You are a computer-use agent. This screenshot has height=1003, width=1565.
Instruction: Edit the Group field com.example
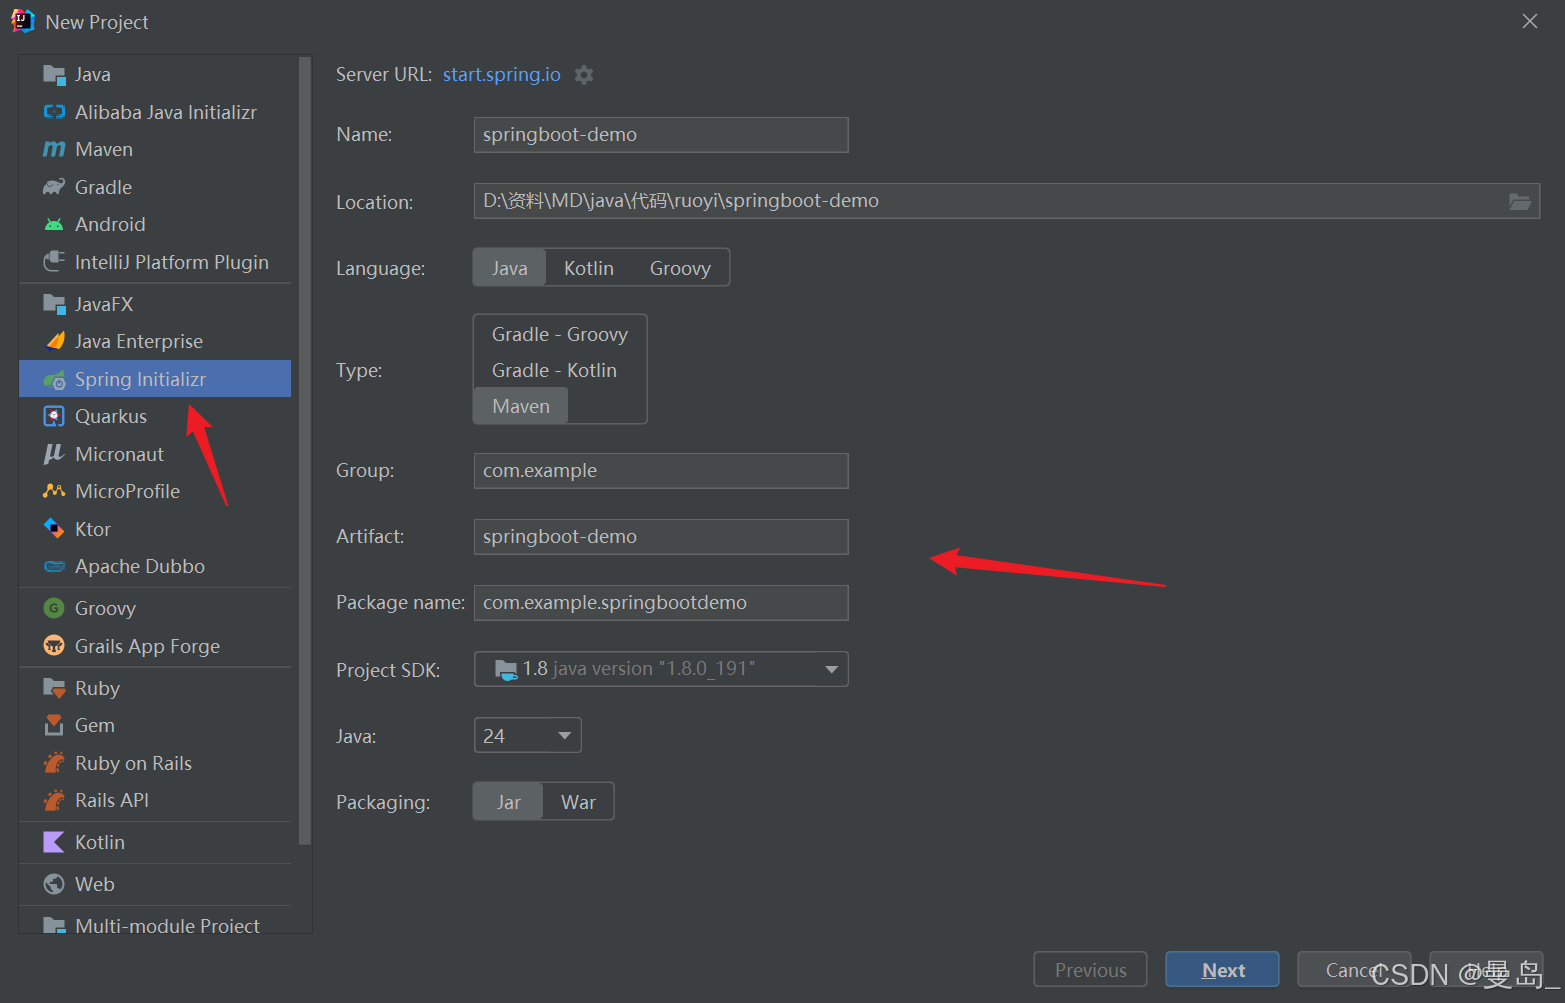click(661, 471)
